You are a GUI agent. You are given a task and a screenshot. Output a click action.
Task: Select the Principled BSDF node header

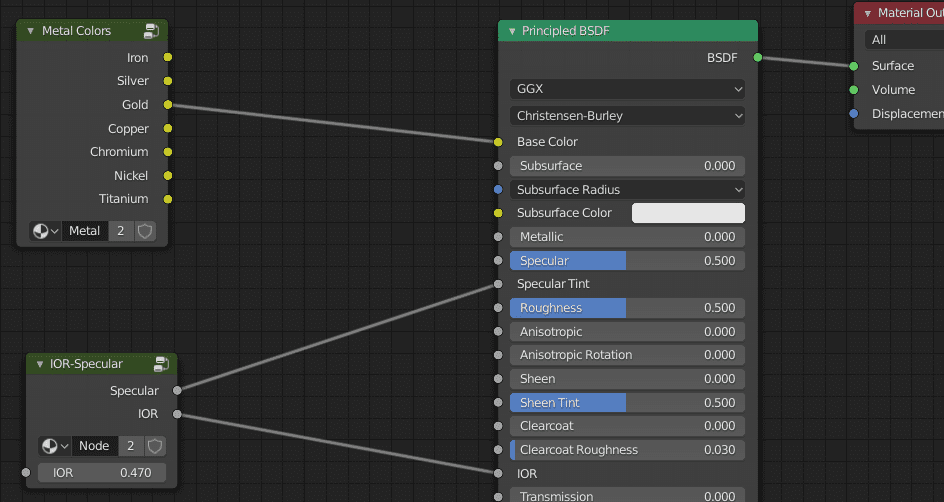627,31
